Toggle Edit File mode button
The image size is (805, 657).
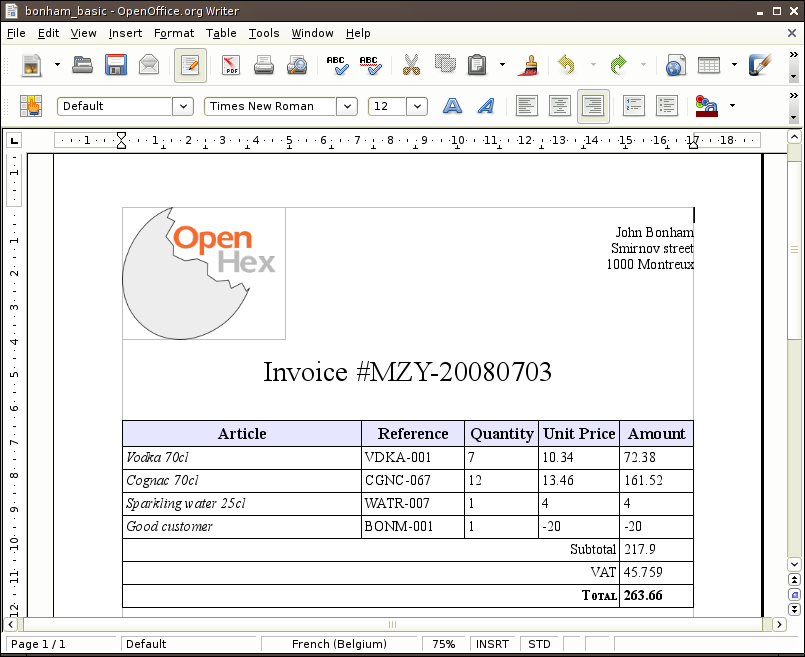point(190,66)
